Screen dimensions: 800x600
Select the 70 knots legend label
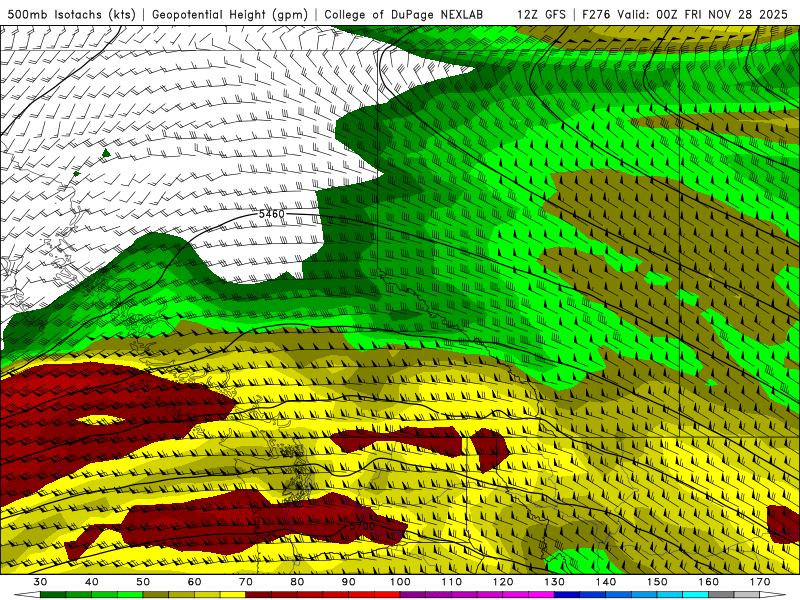click(246, 582)
